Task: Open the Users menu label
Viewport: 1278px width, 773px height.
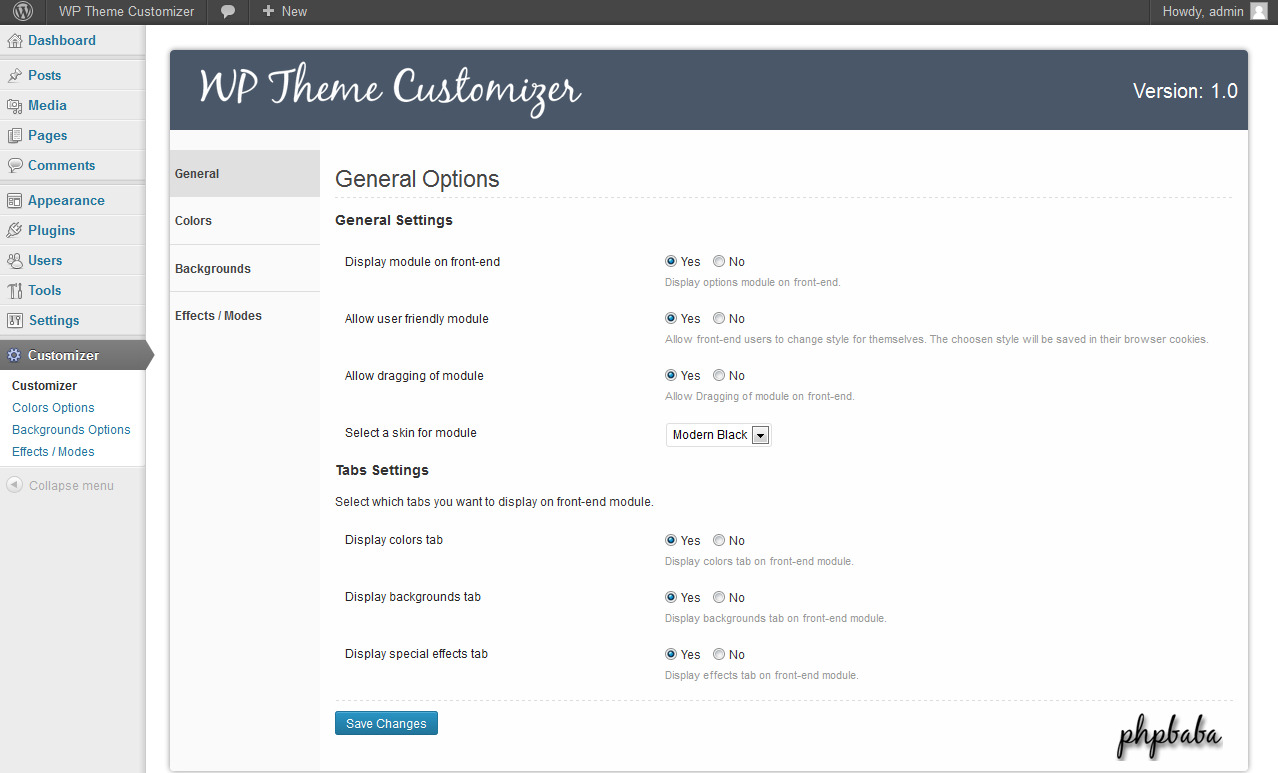Action: 45,261
